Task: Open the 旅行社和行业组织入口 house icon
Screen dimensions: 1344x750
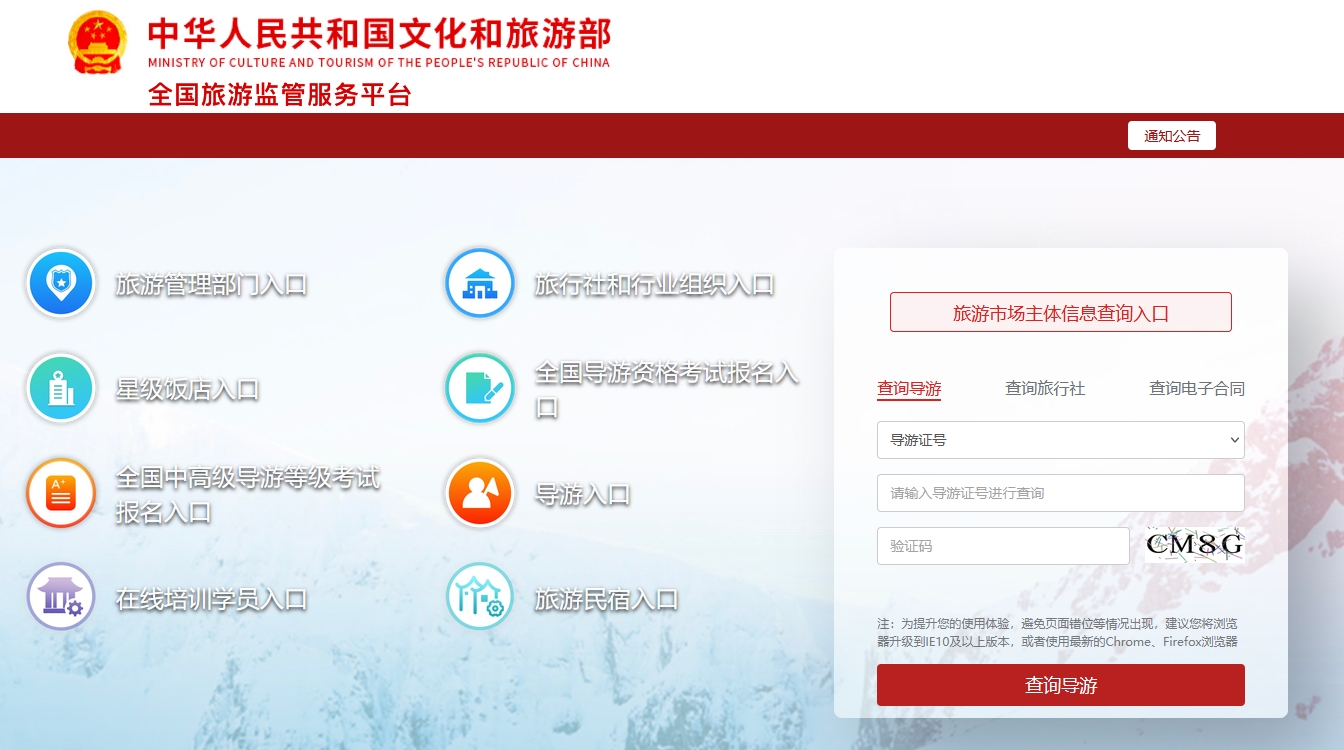Action: [x=480, y=283]
